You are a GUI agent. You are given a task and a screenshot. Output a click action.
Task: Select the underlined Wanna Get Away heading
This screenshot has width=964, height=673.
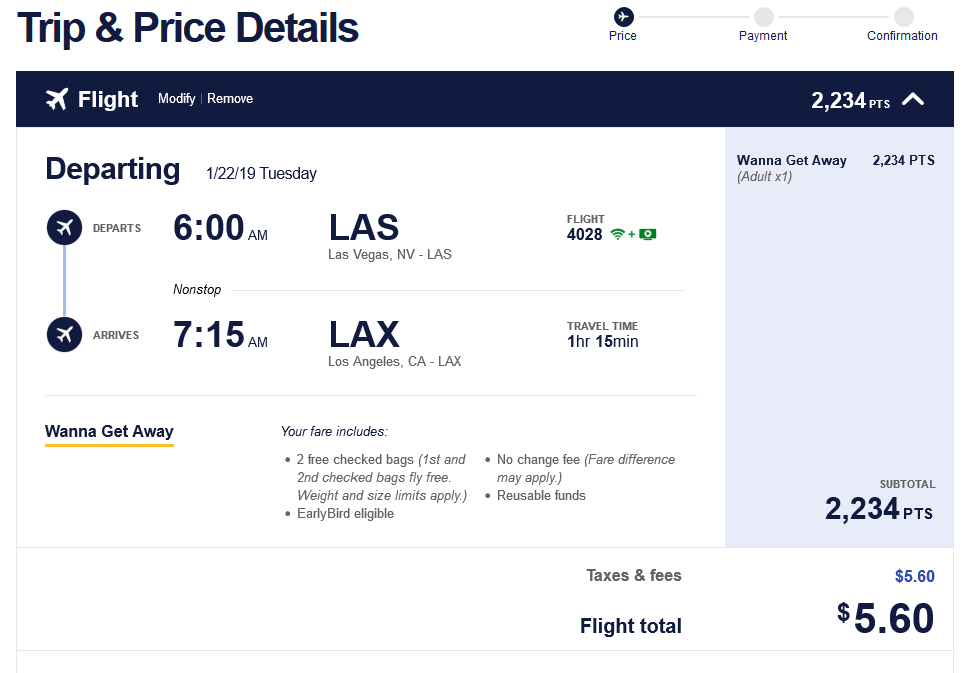click(109, 432)
